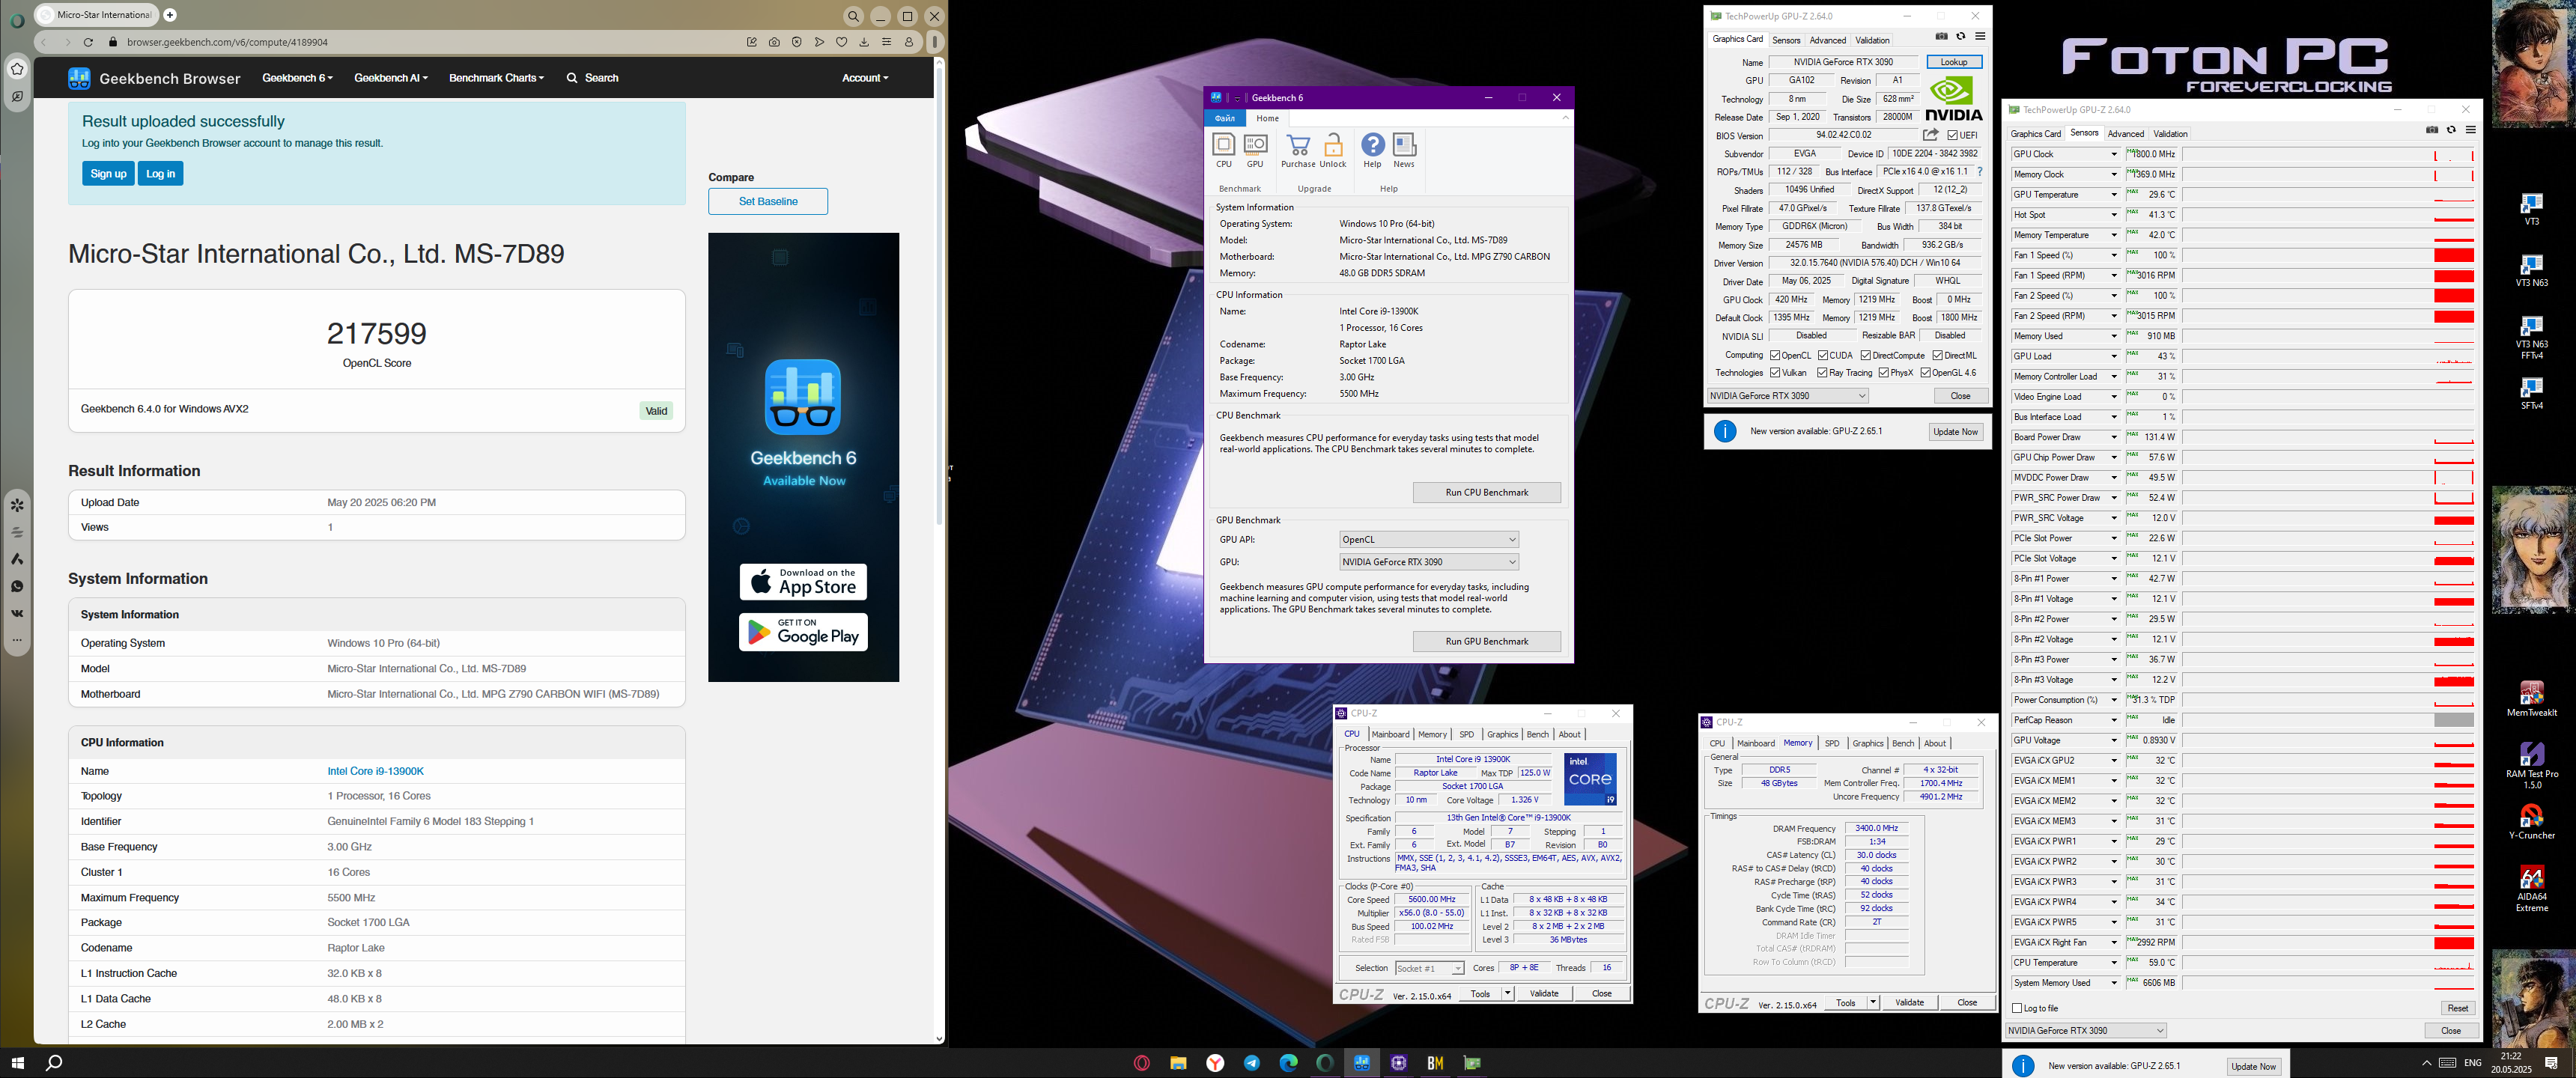The width and height of the screenshot is (2576, 1078).
Task: Open File Explorer from taskbar
Action: click(1179, 1063)
